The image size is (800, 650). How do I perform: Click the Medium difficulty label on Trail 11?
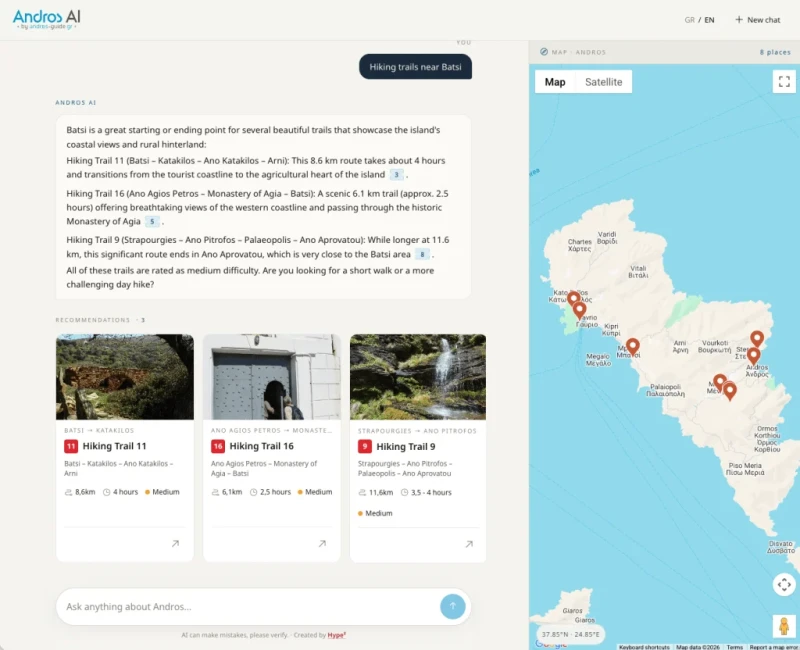coord(162,492)
